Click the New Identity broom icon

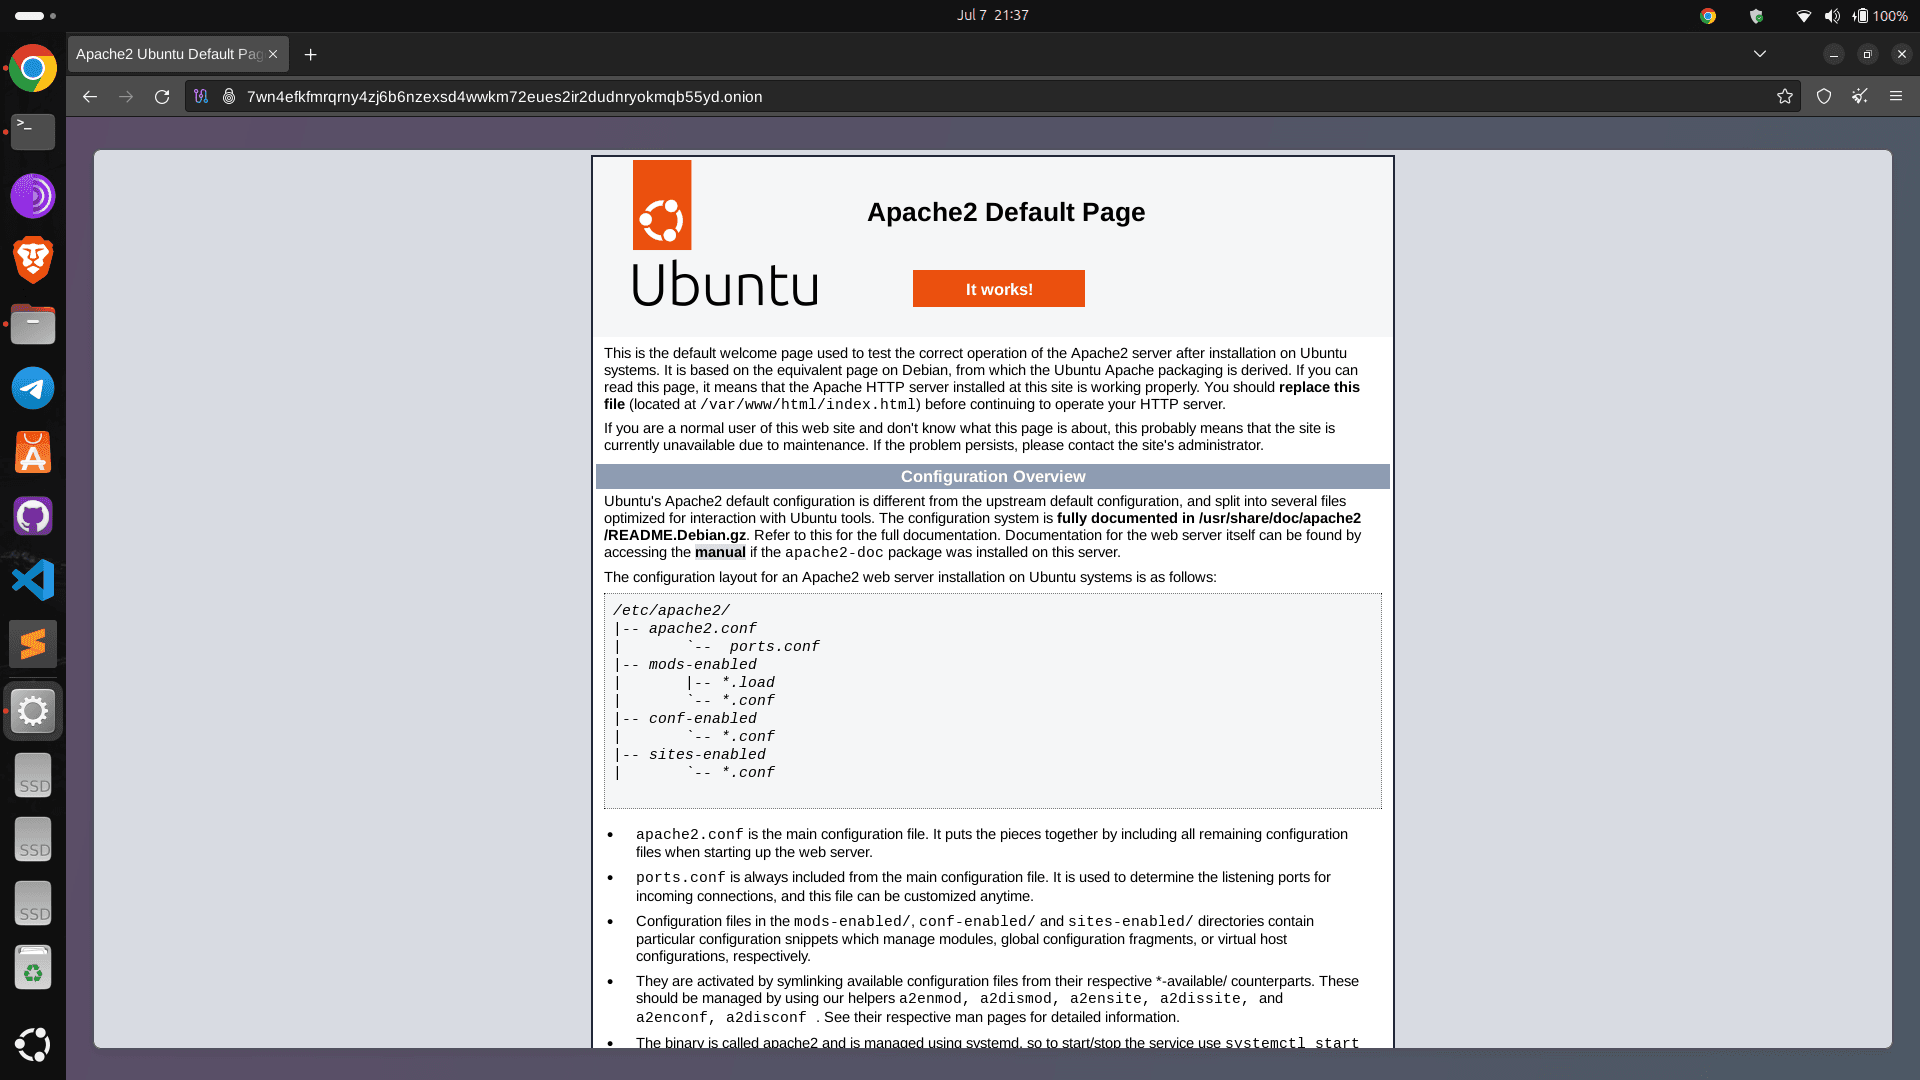(1860, 97)
